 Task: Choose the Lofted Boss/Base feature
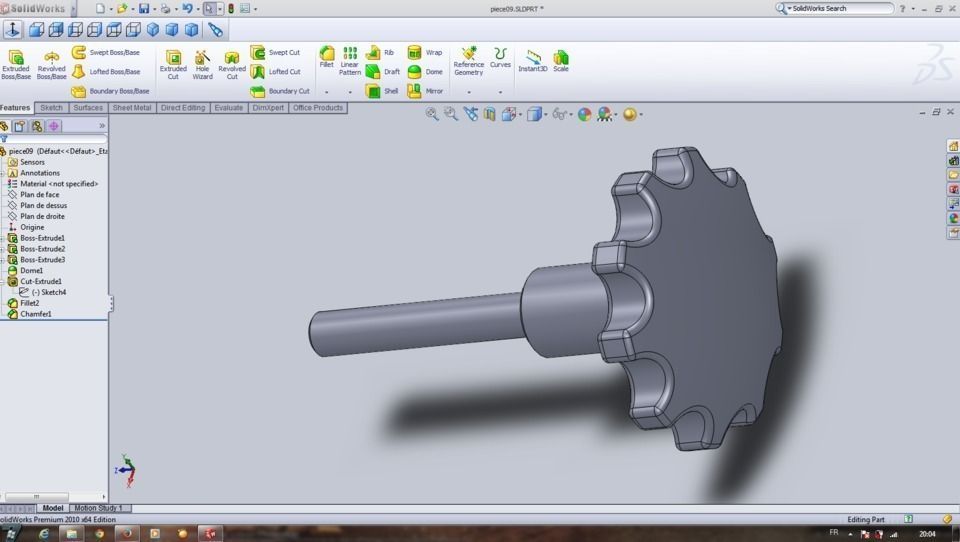coord(106,72)
